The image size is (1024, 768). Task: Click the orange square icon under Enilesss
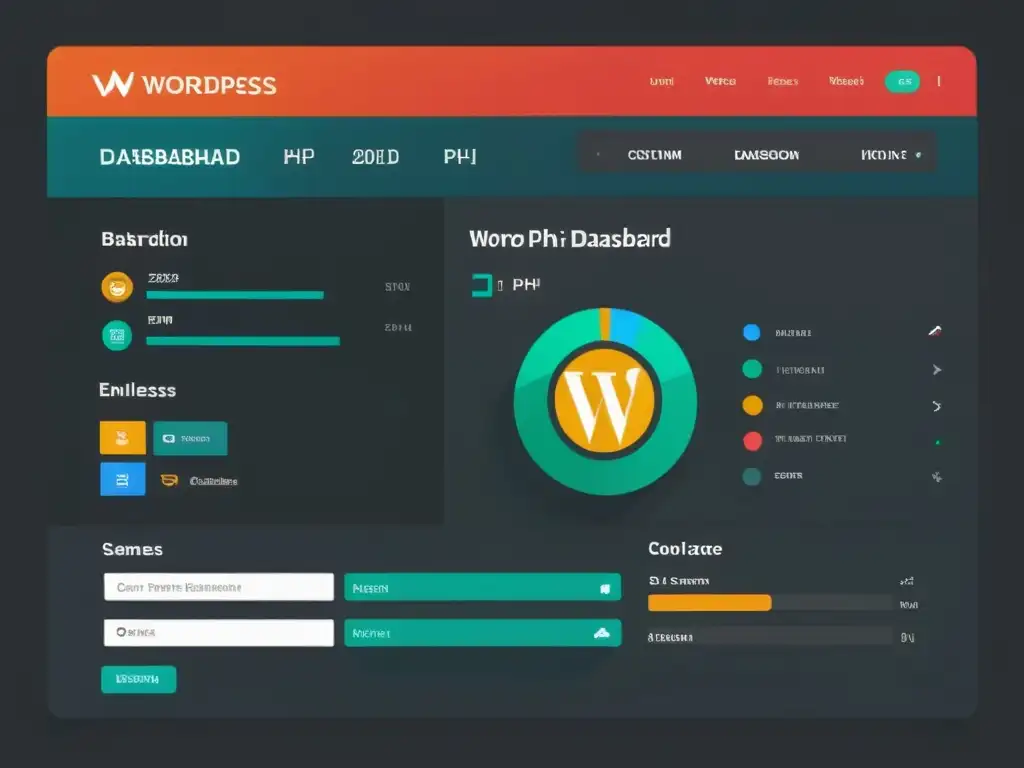[122, 438]
